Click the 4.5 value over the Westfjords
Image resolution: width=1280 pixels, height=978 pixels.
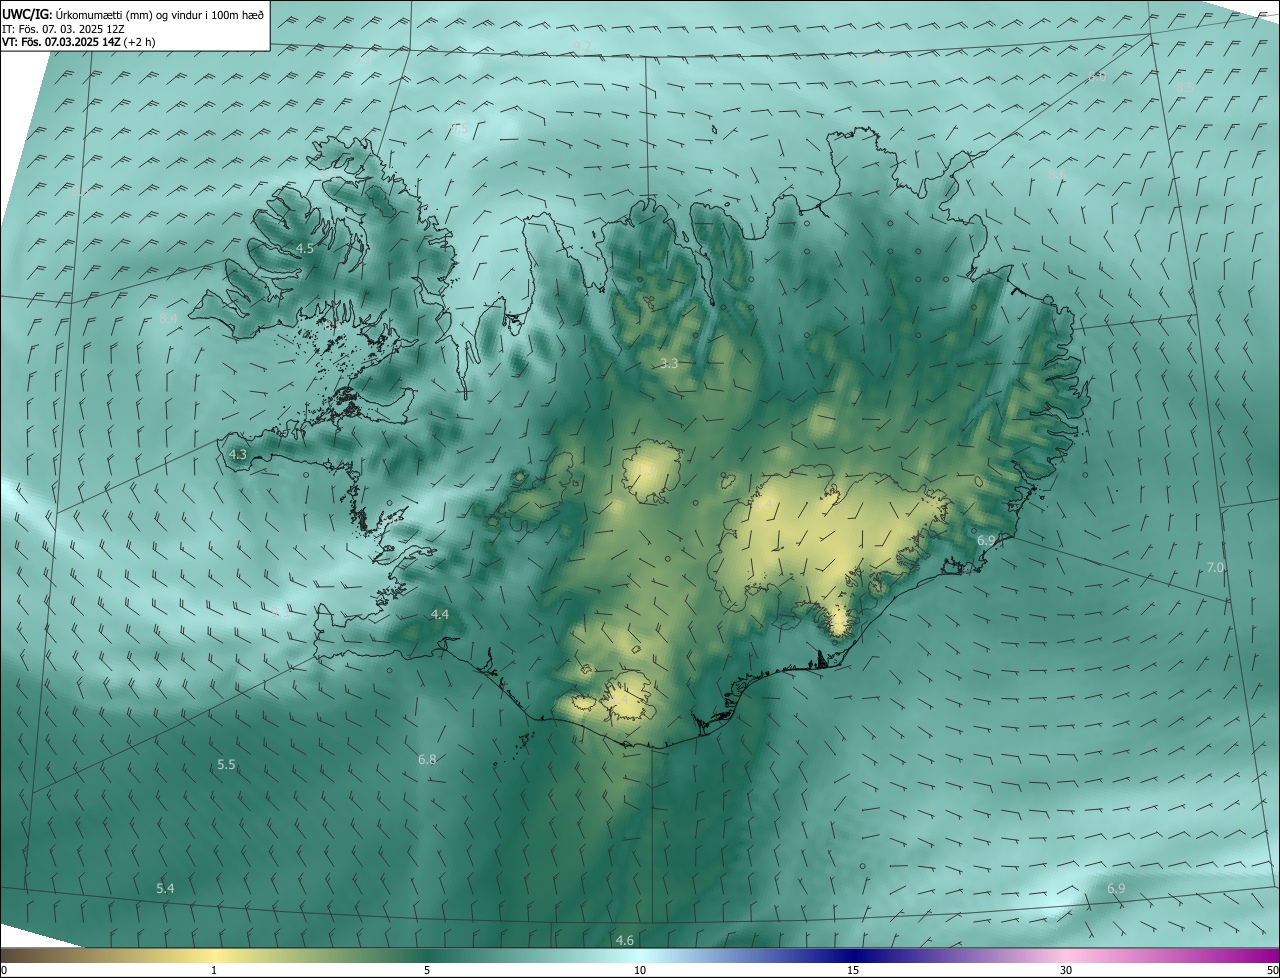(x=305, y=248)
